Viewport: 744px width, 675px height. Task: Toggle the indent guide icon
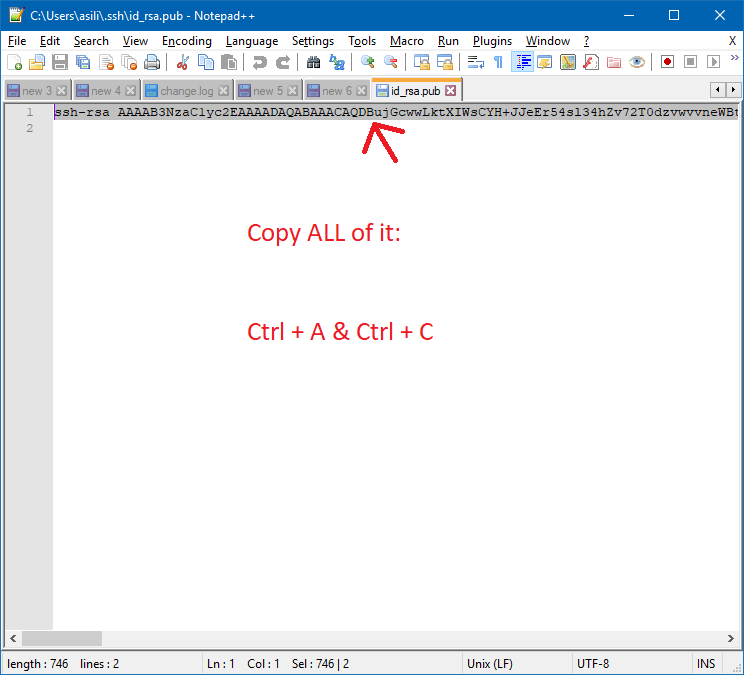[x=522, y=62]
